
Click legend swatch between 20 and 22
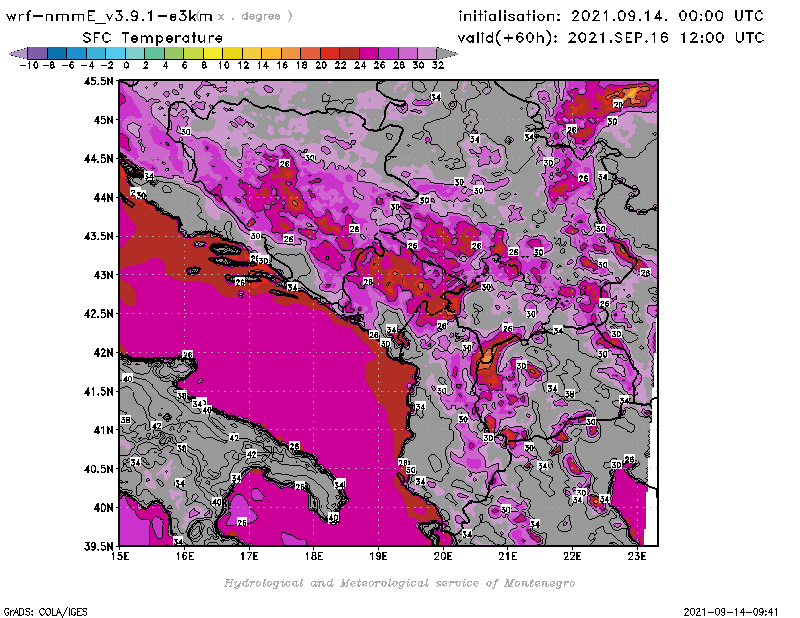tap(330, 53)
